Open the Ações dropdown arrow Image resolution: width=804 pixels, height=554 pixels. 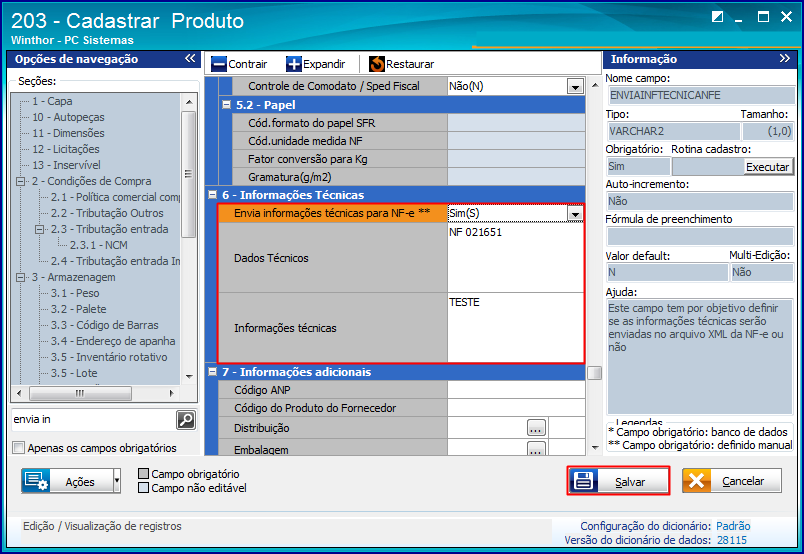[x=117, y=481]
